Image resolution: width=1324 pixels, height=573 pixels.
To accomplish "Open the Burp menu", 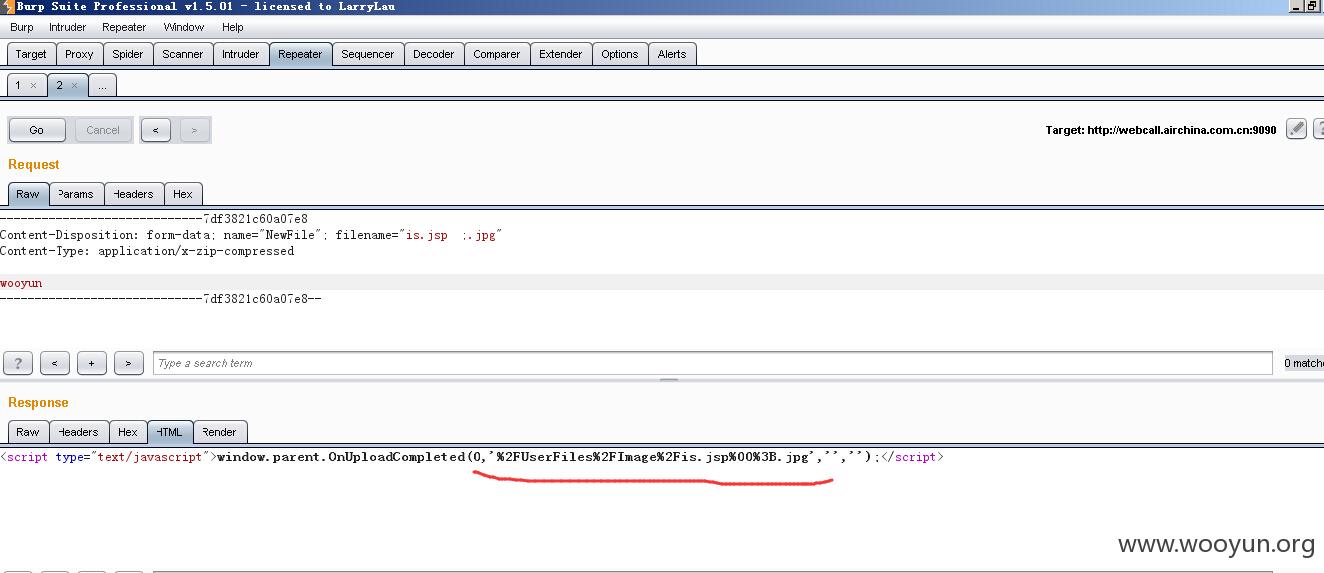I will tap(21, 27).
